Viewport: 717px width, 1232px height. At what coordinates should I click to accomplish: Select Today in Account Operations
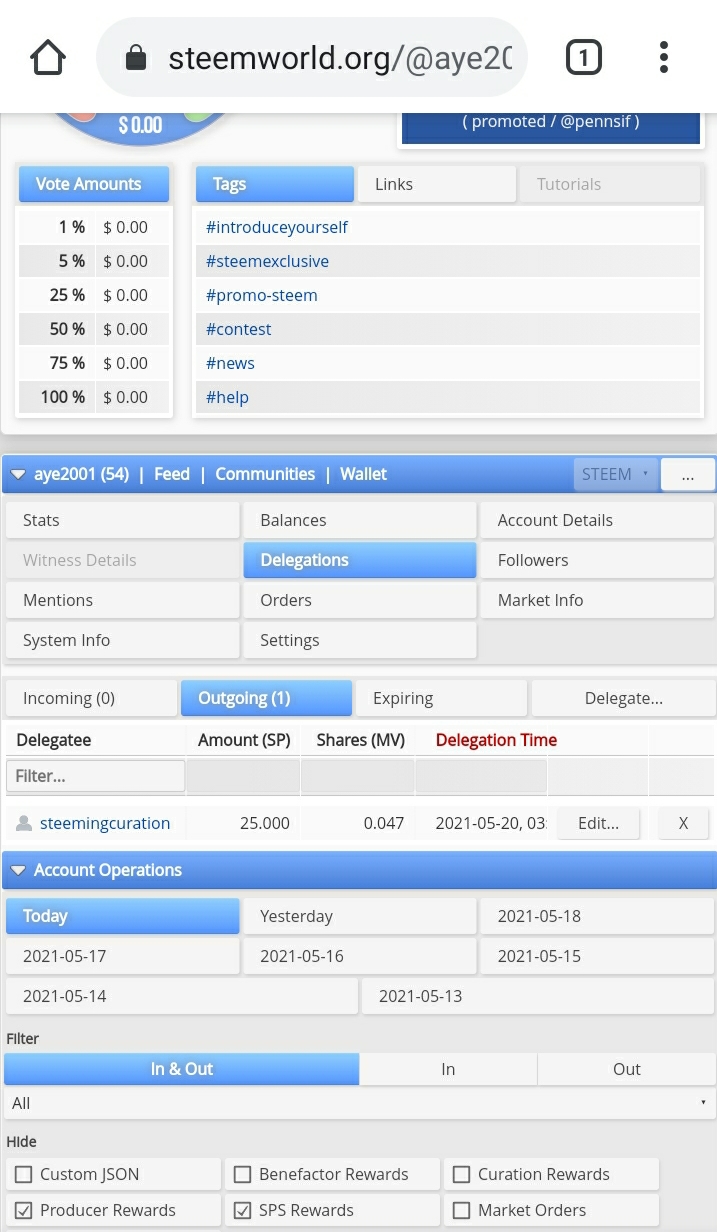point(122,916)
